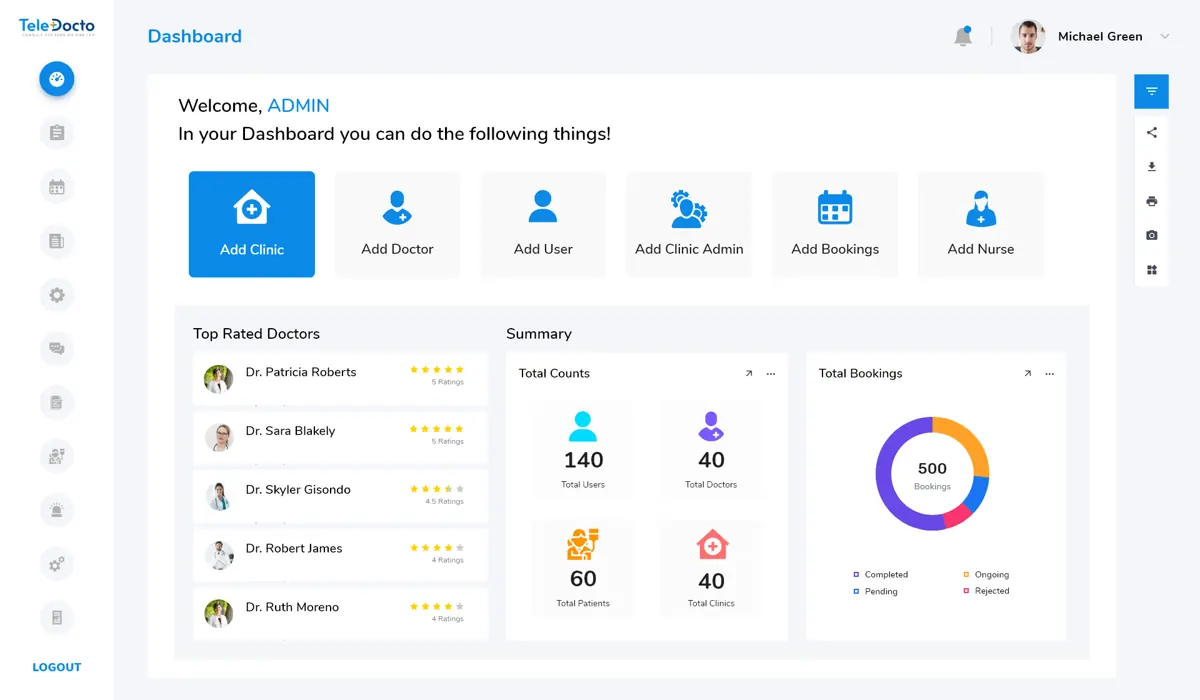Screen dimensions: 1200x700
Task: Click the LOGOUT link
Action: point(57,667)
